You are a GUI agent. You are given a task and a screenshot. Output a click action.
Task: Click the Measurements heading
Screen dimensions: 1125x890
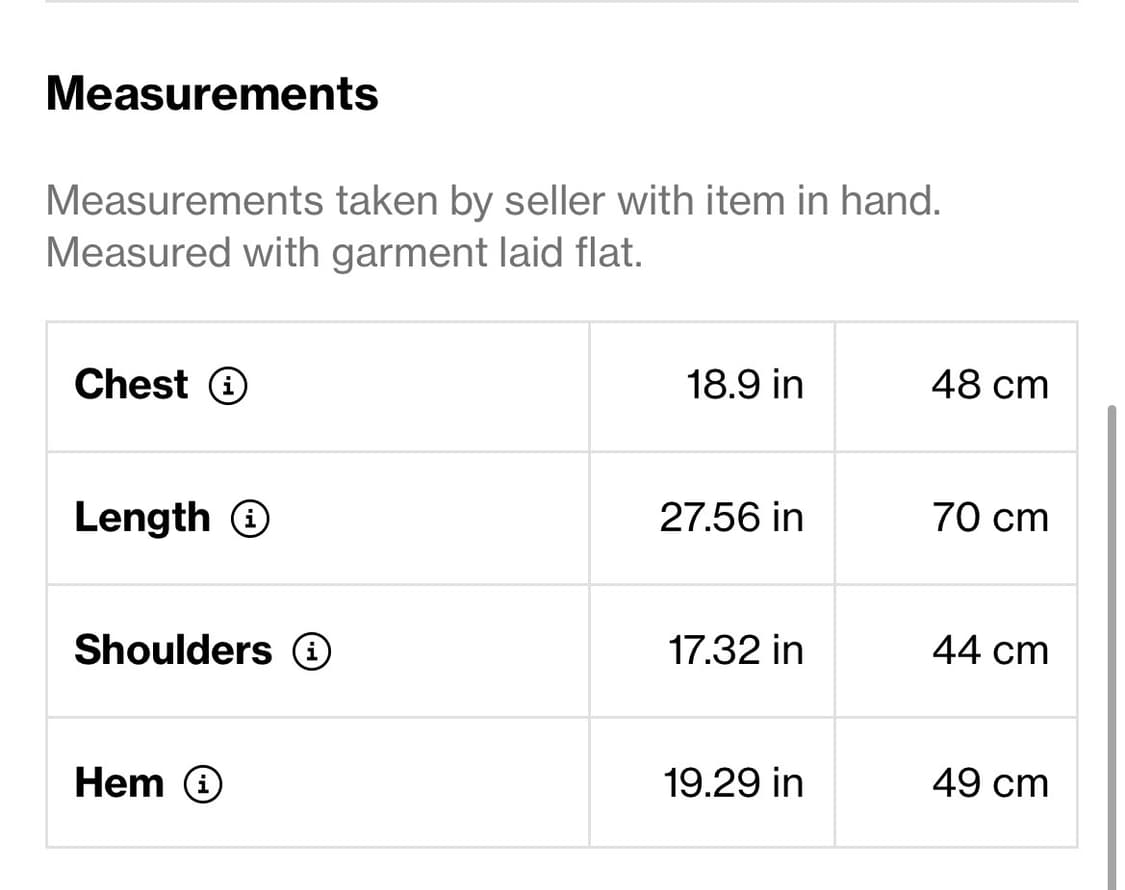coord(212,94)
